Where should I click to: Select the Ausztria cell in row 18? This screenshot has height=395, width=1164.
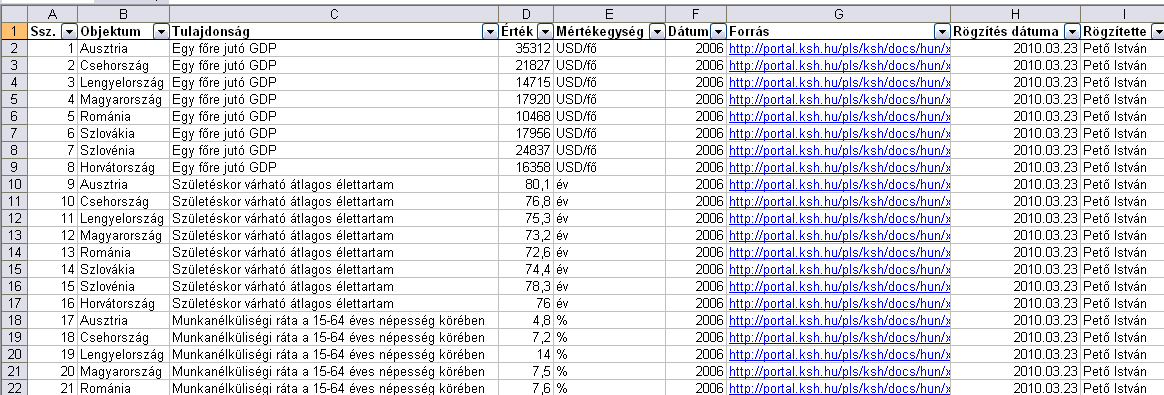123,321
